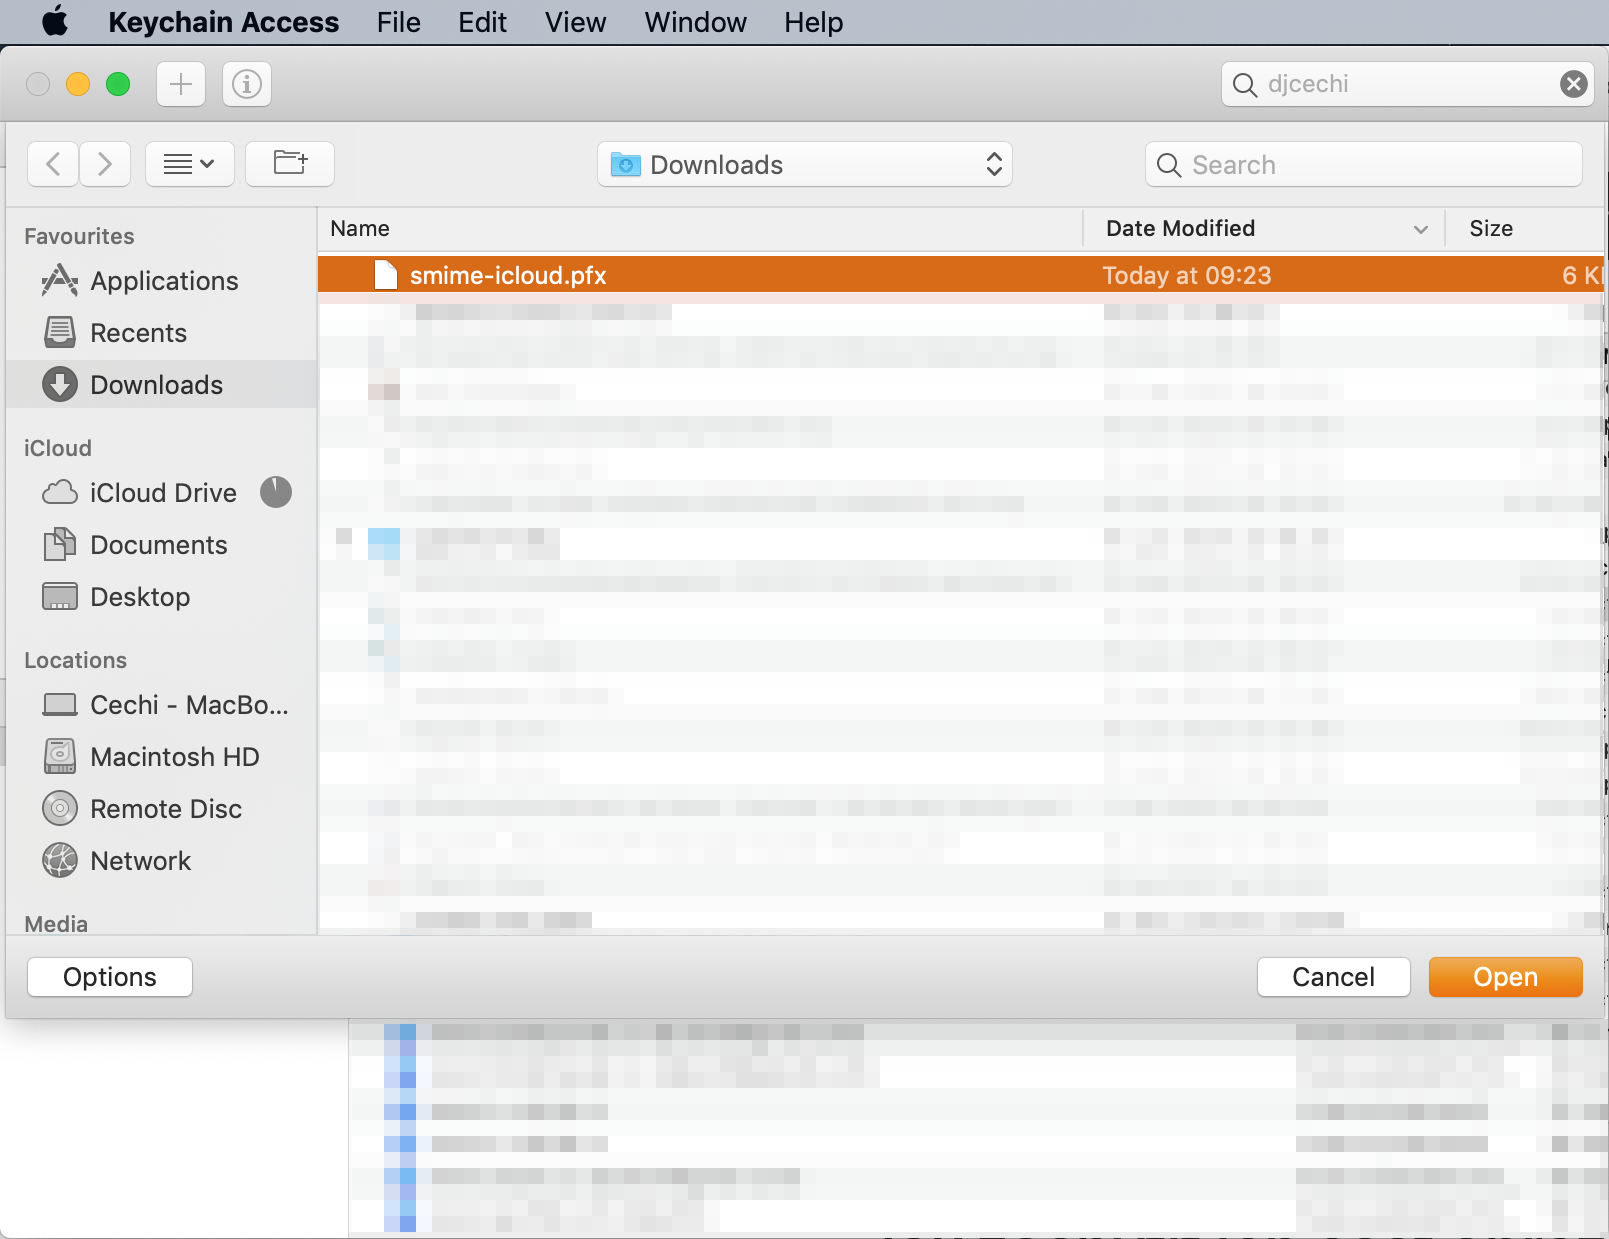Viewport: 1609px width, 1239px height.
Task: Click the Remote Disc icon
Action: (x=60, y=808)
